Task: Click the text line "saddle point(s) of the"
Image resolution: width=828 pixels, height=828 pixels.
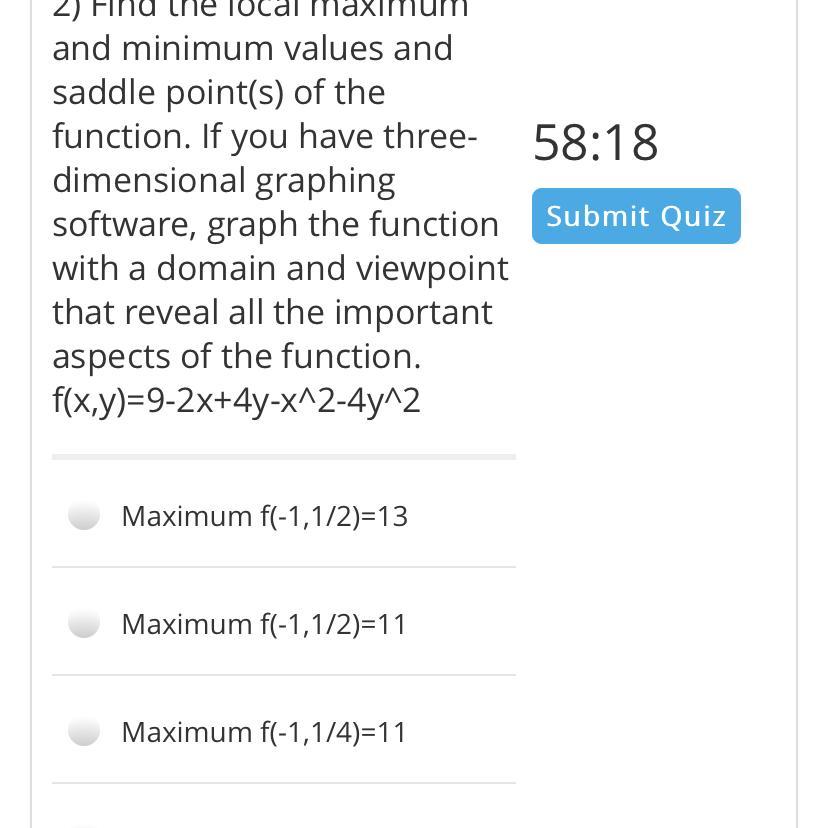Action: [218, 92]
